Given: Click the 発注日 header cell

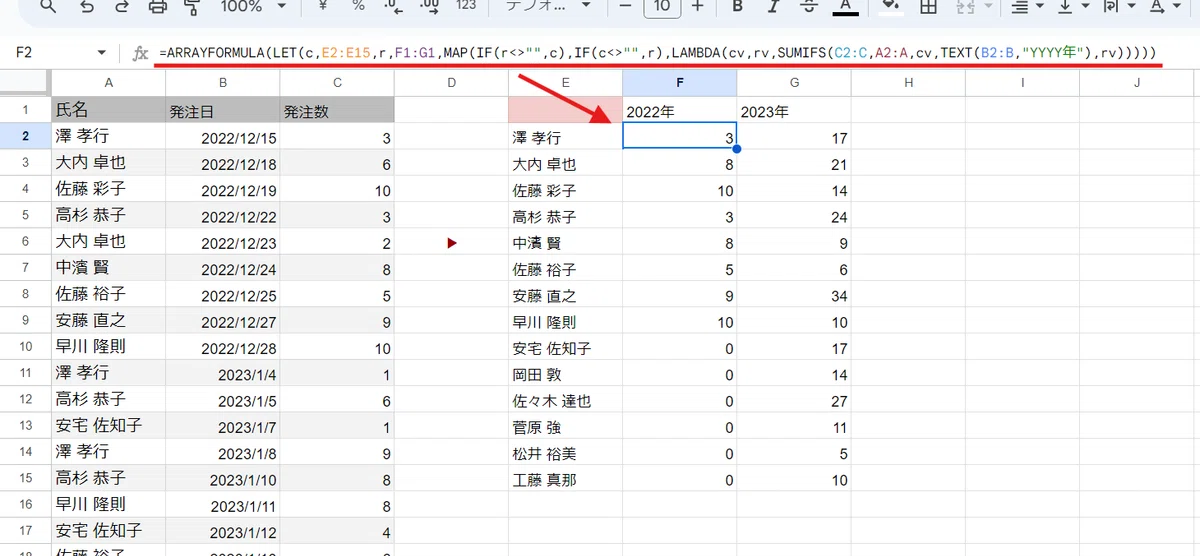Looking at the screenshot, I should tap(222, 110).
